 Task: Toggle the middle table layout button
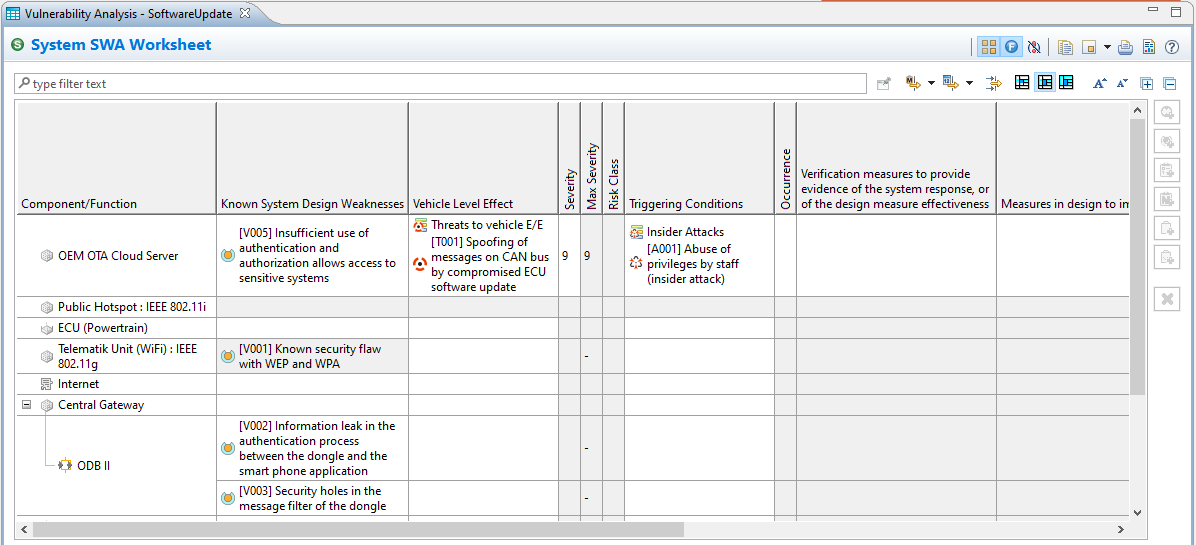point(1044,83)
